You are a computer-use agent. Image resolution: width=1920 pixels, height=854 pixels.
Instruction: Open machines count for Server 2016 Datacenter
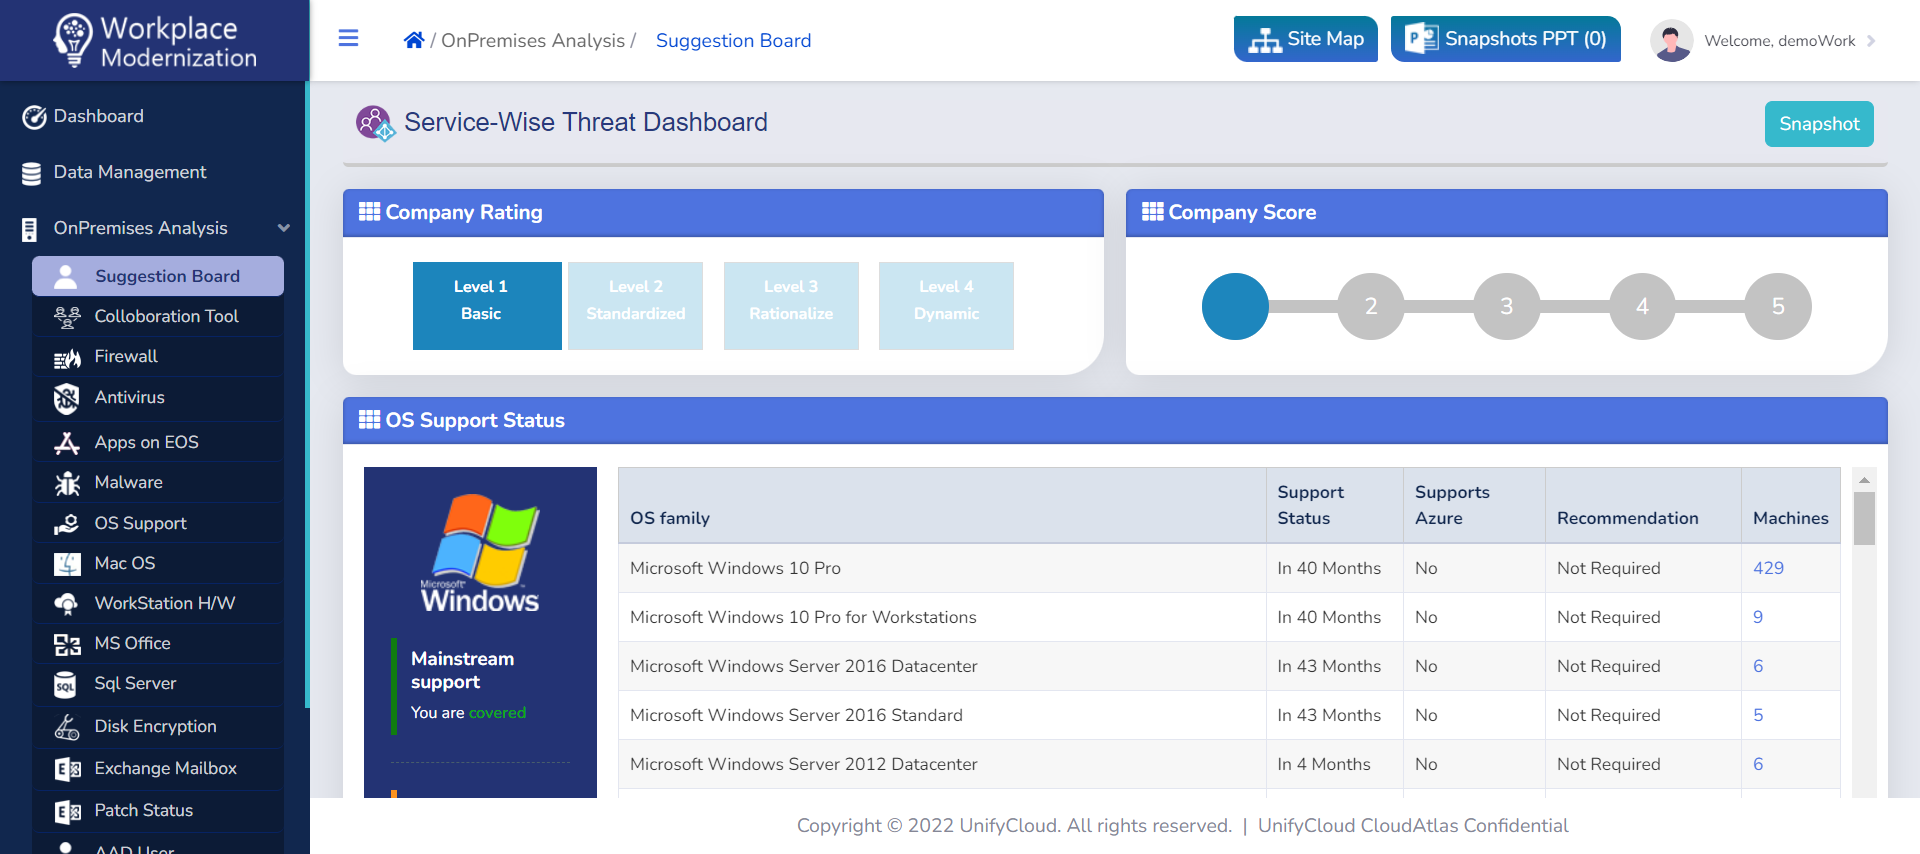point(1758,666)
